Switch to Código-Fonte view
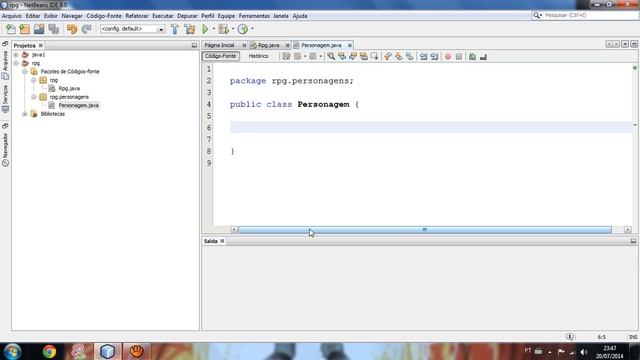This screenshot has width=640, height=360. tap(220, 56)
